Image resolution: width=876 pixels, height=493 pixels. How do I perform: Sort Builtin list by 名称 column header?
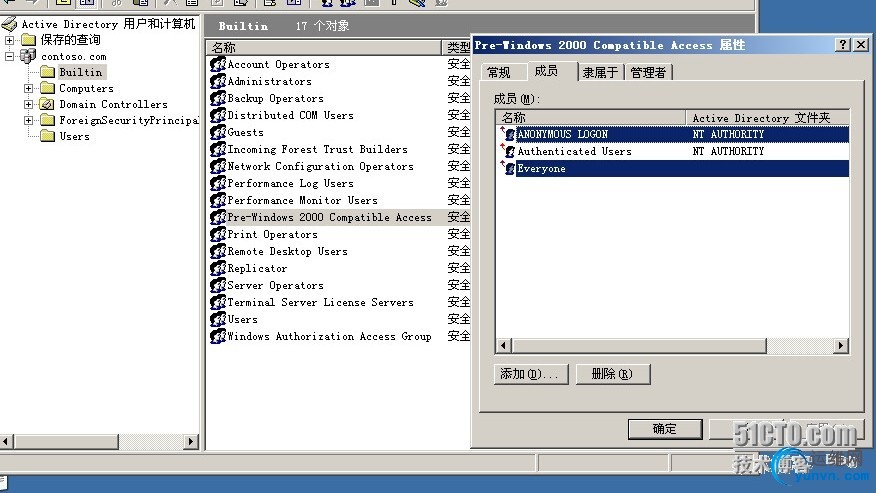click(x=323, y=48)
